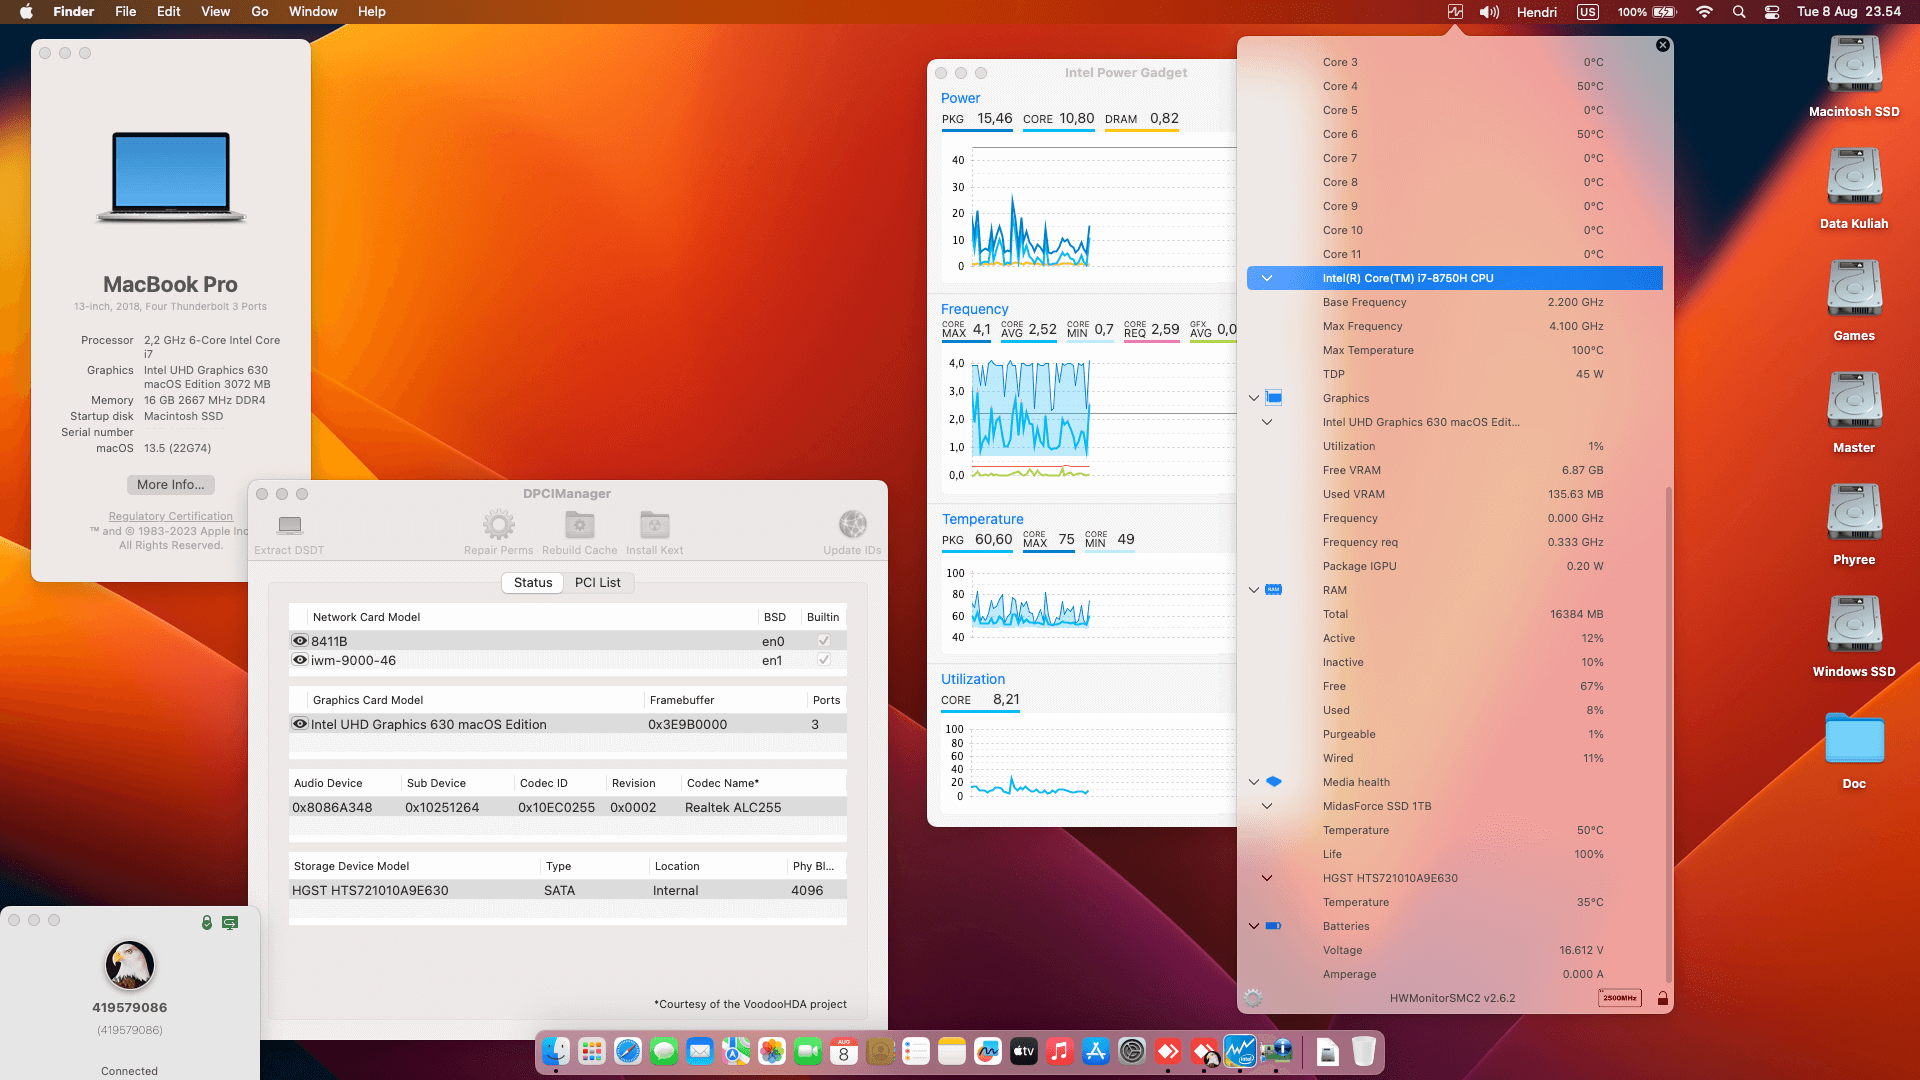Click Update IDs globe icon

(852, 524)
